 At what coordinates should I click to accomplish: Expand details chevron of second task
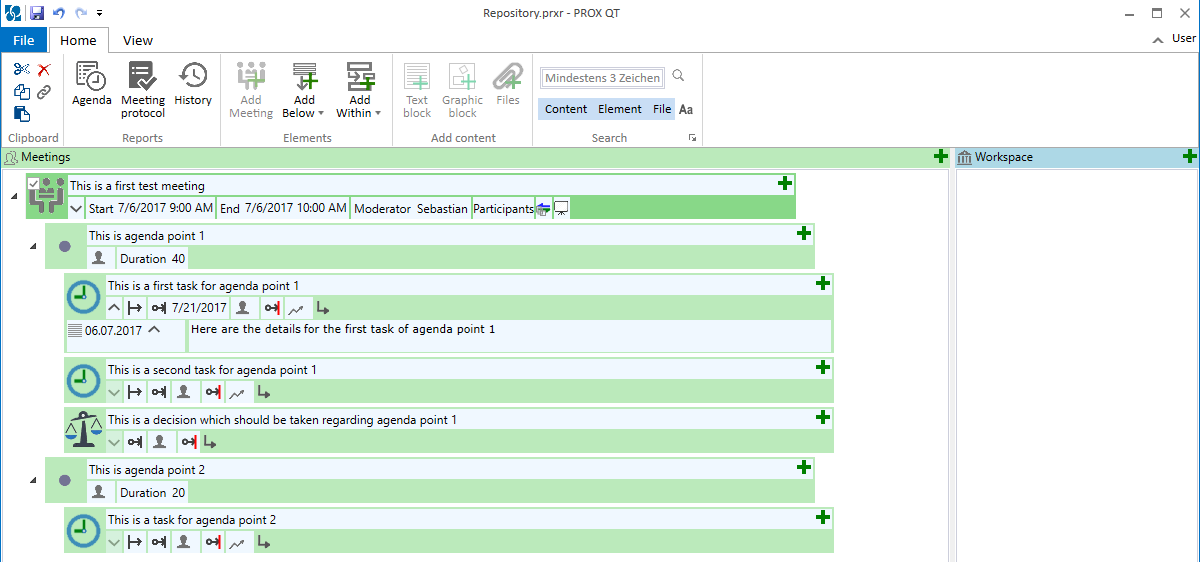(114, 392)
